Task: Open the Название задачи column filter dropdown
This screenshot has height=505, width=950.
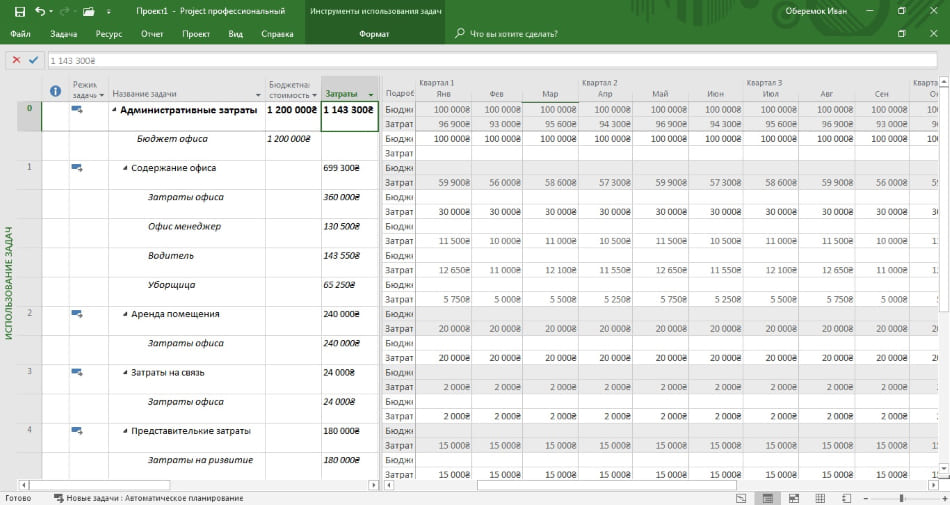Action: pyautogui.click(x=258, y=95)
